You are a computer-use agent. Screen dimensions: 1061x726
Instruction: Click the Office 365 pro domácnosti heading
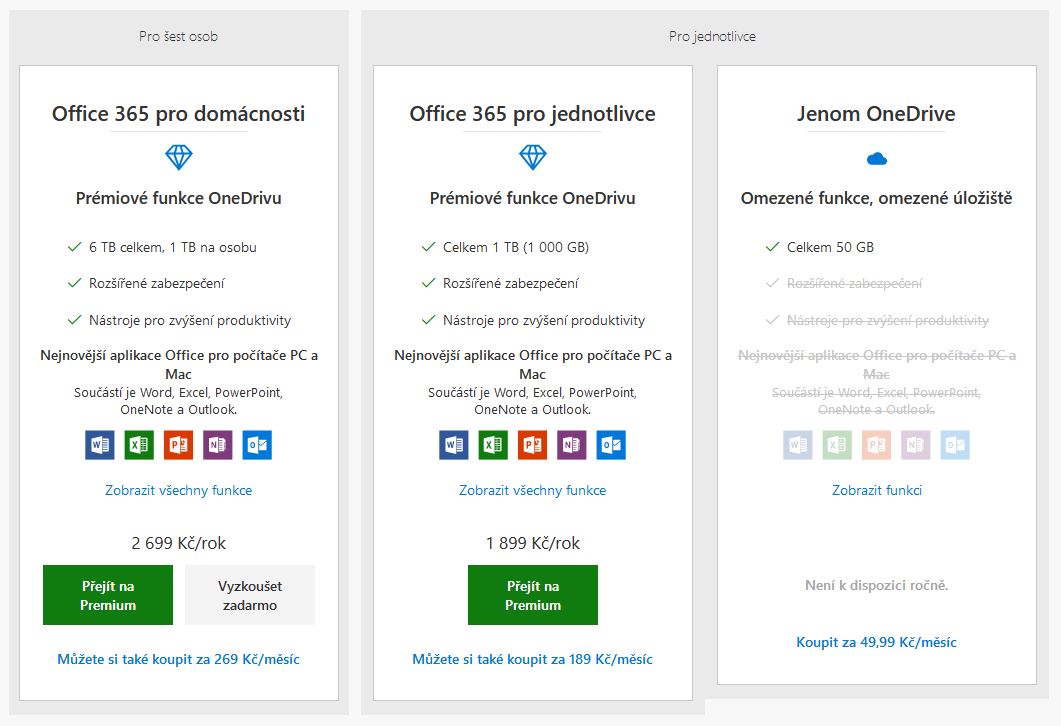click(x=179, y=114)
